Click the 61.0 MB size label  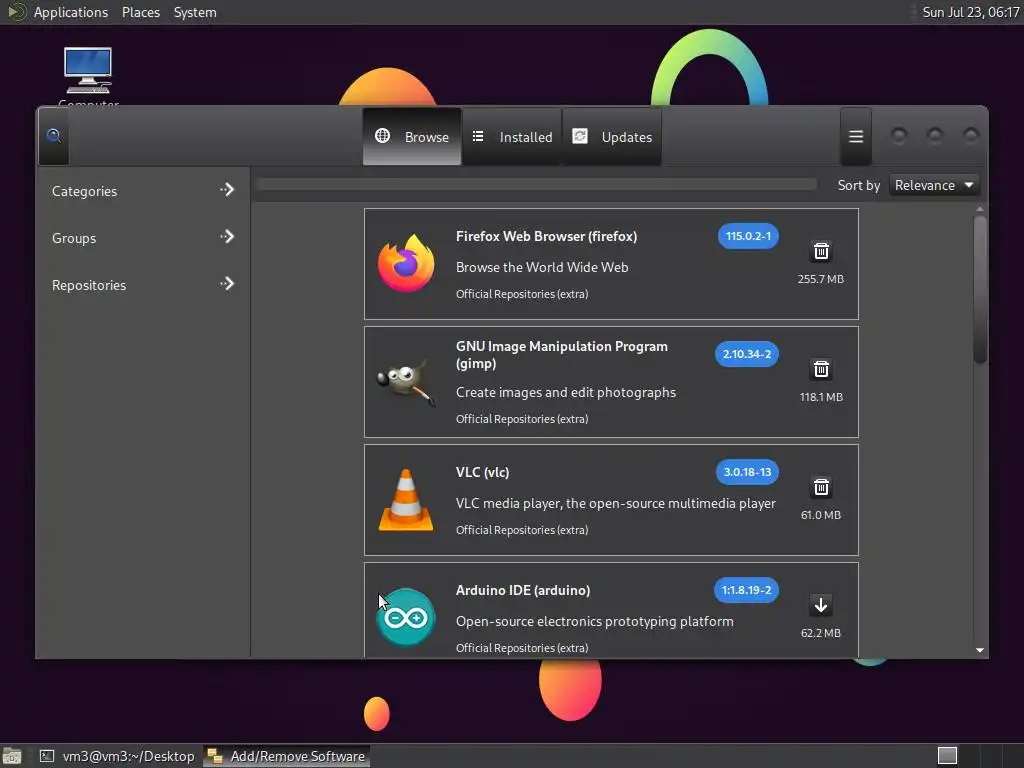[821, 515]
